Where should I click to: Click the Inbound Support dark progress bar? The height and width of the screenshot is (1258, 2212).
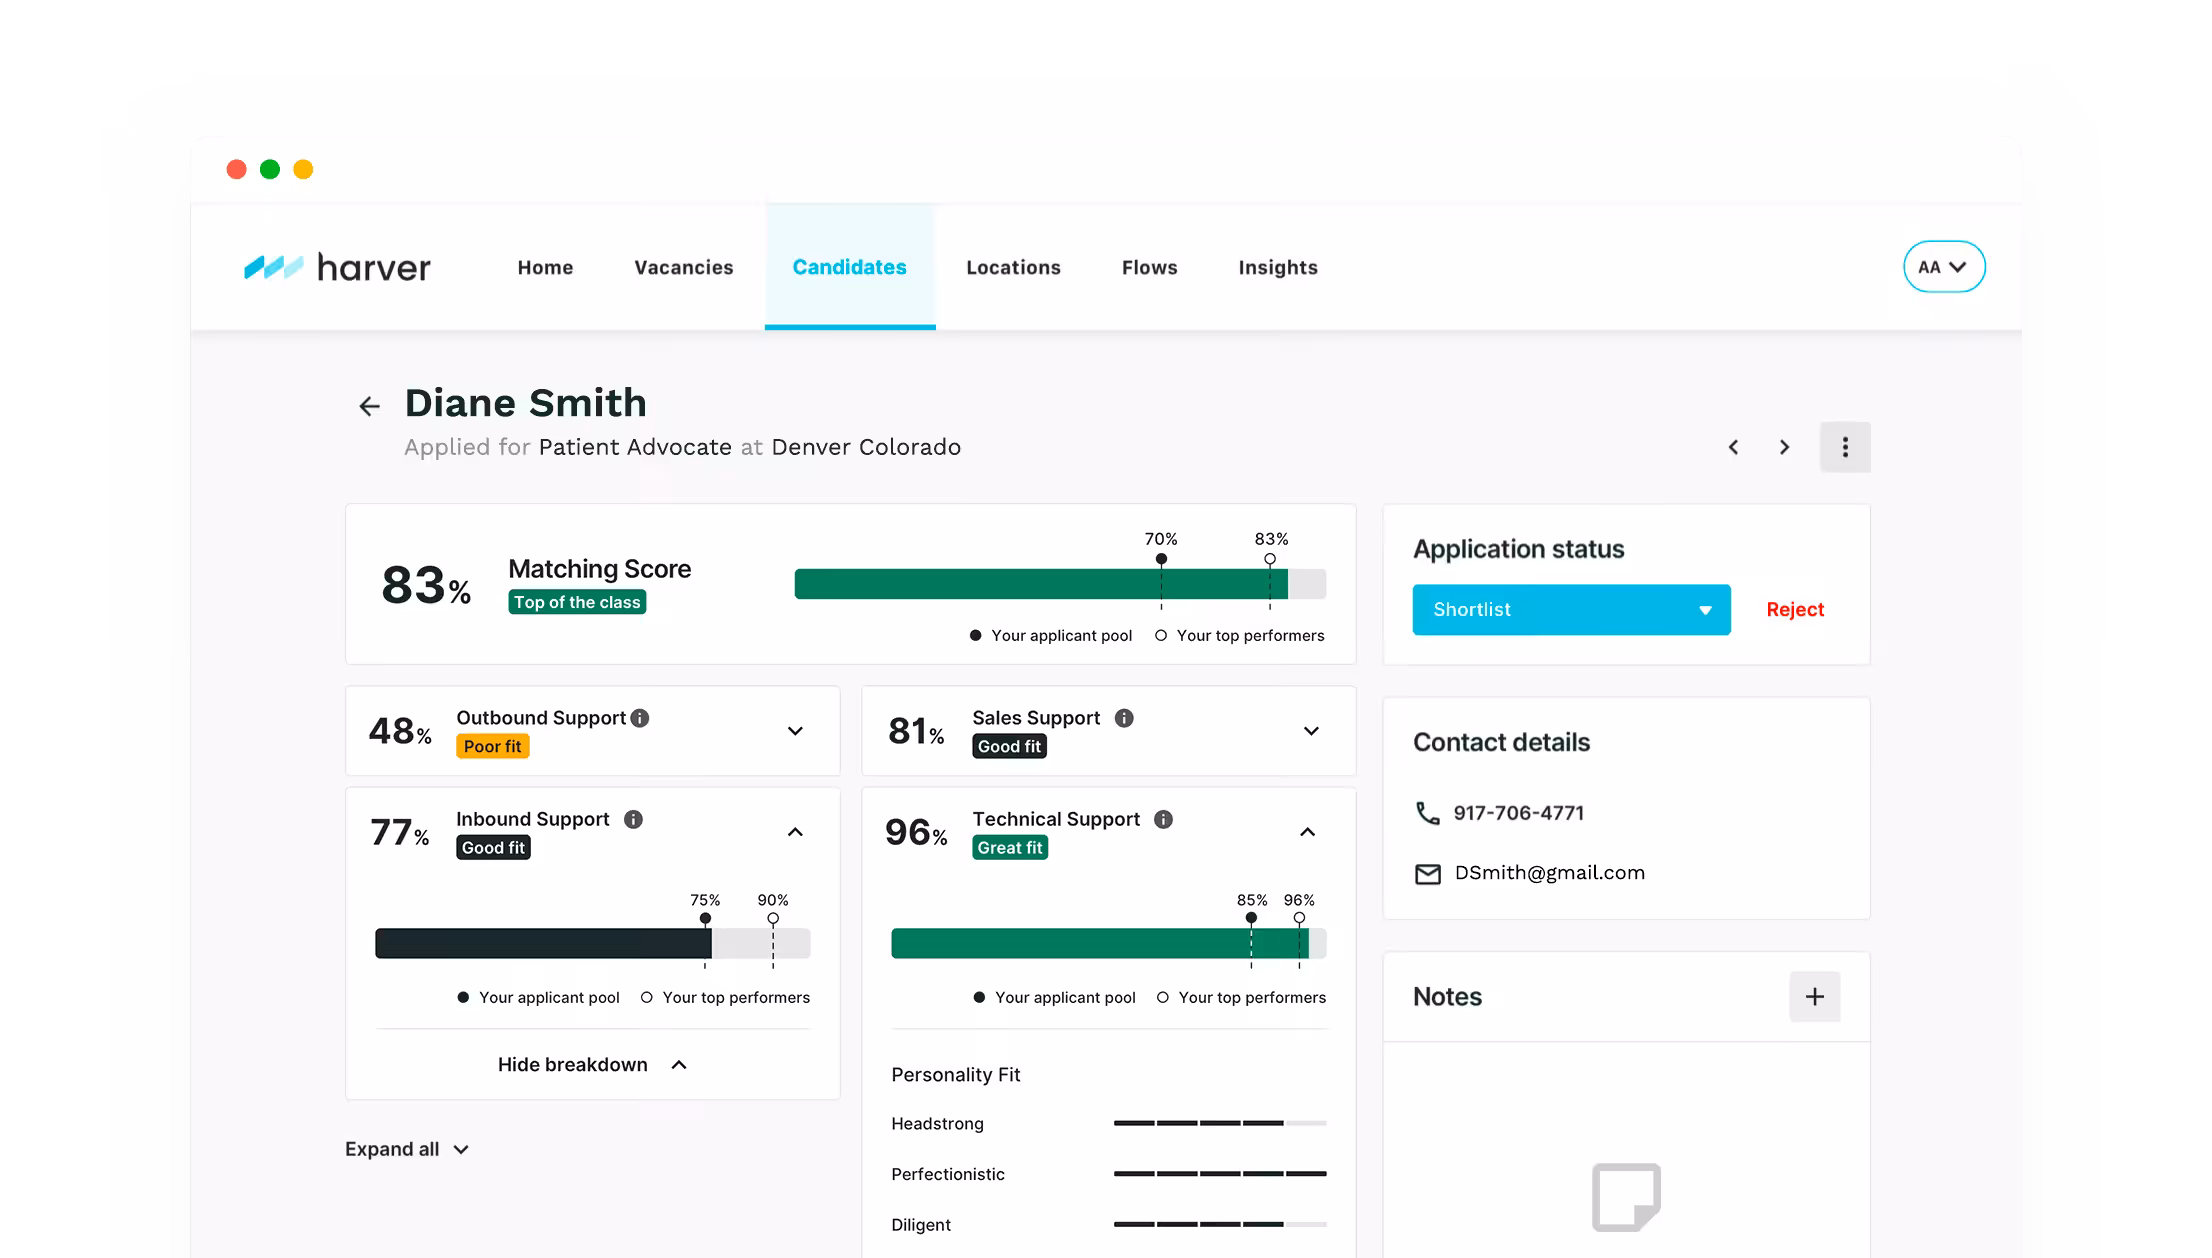pyautogui.click(x=592, y=943)
